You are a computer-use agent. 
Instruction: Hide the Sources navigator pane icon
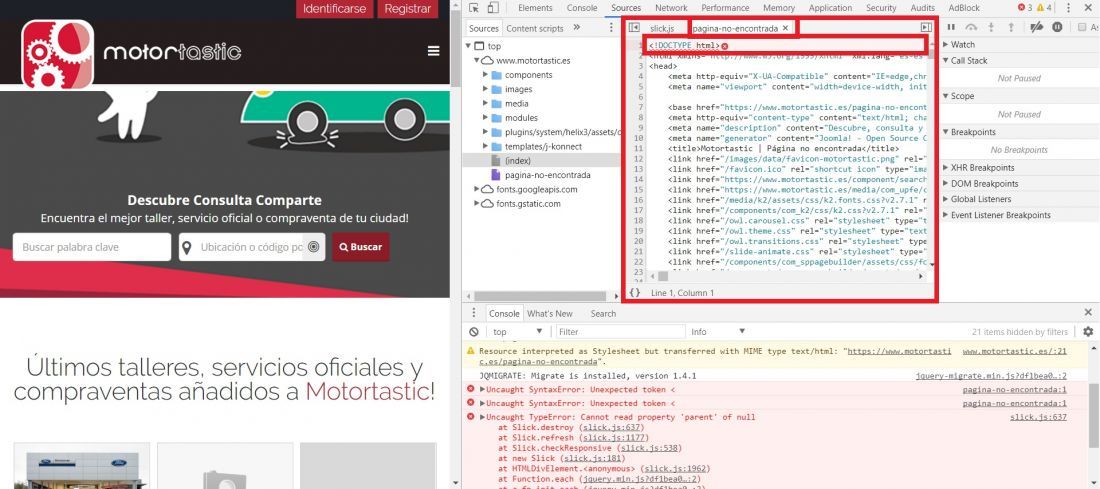[x=634, y=27]
